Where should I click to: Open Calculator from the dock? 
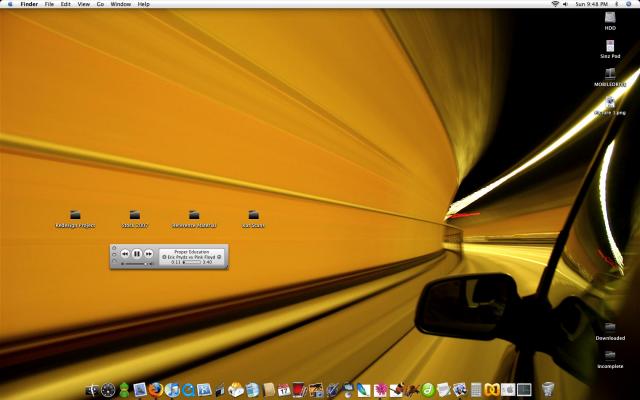(476, 390)
